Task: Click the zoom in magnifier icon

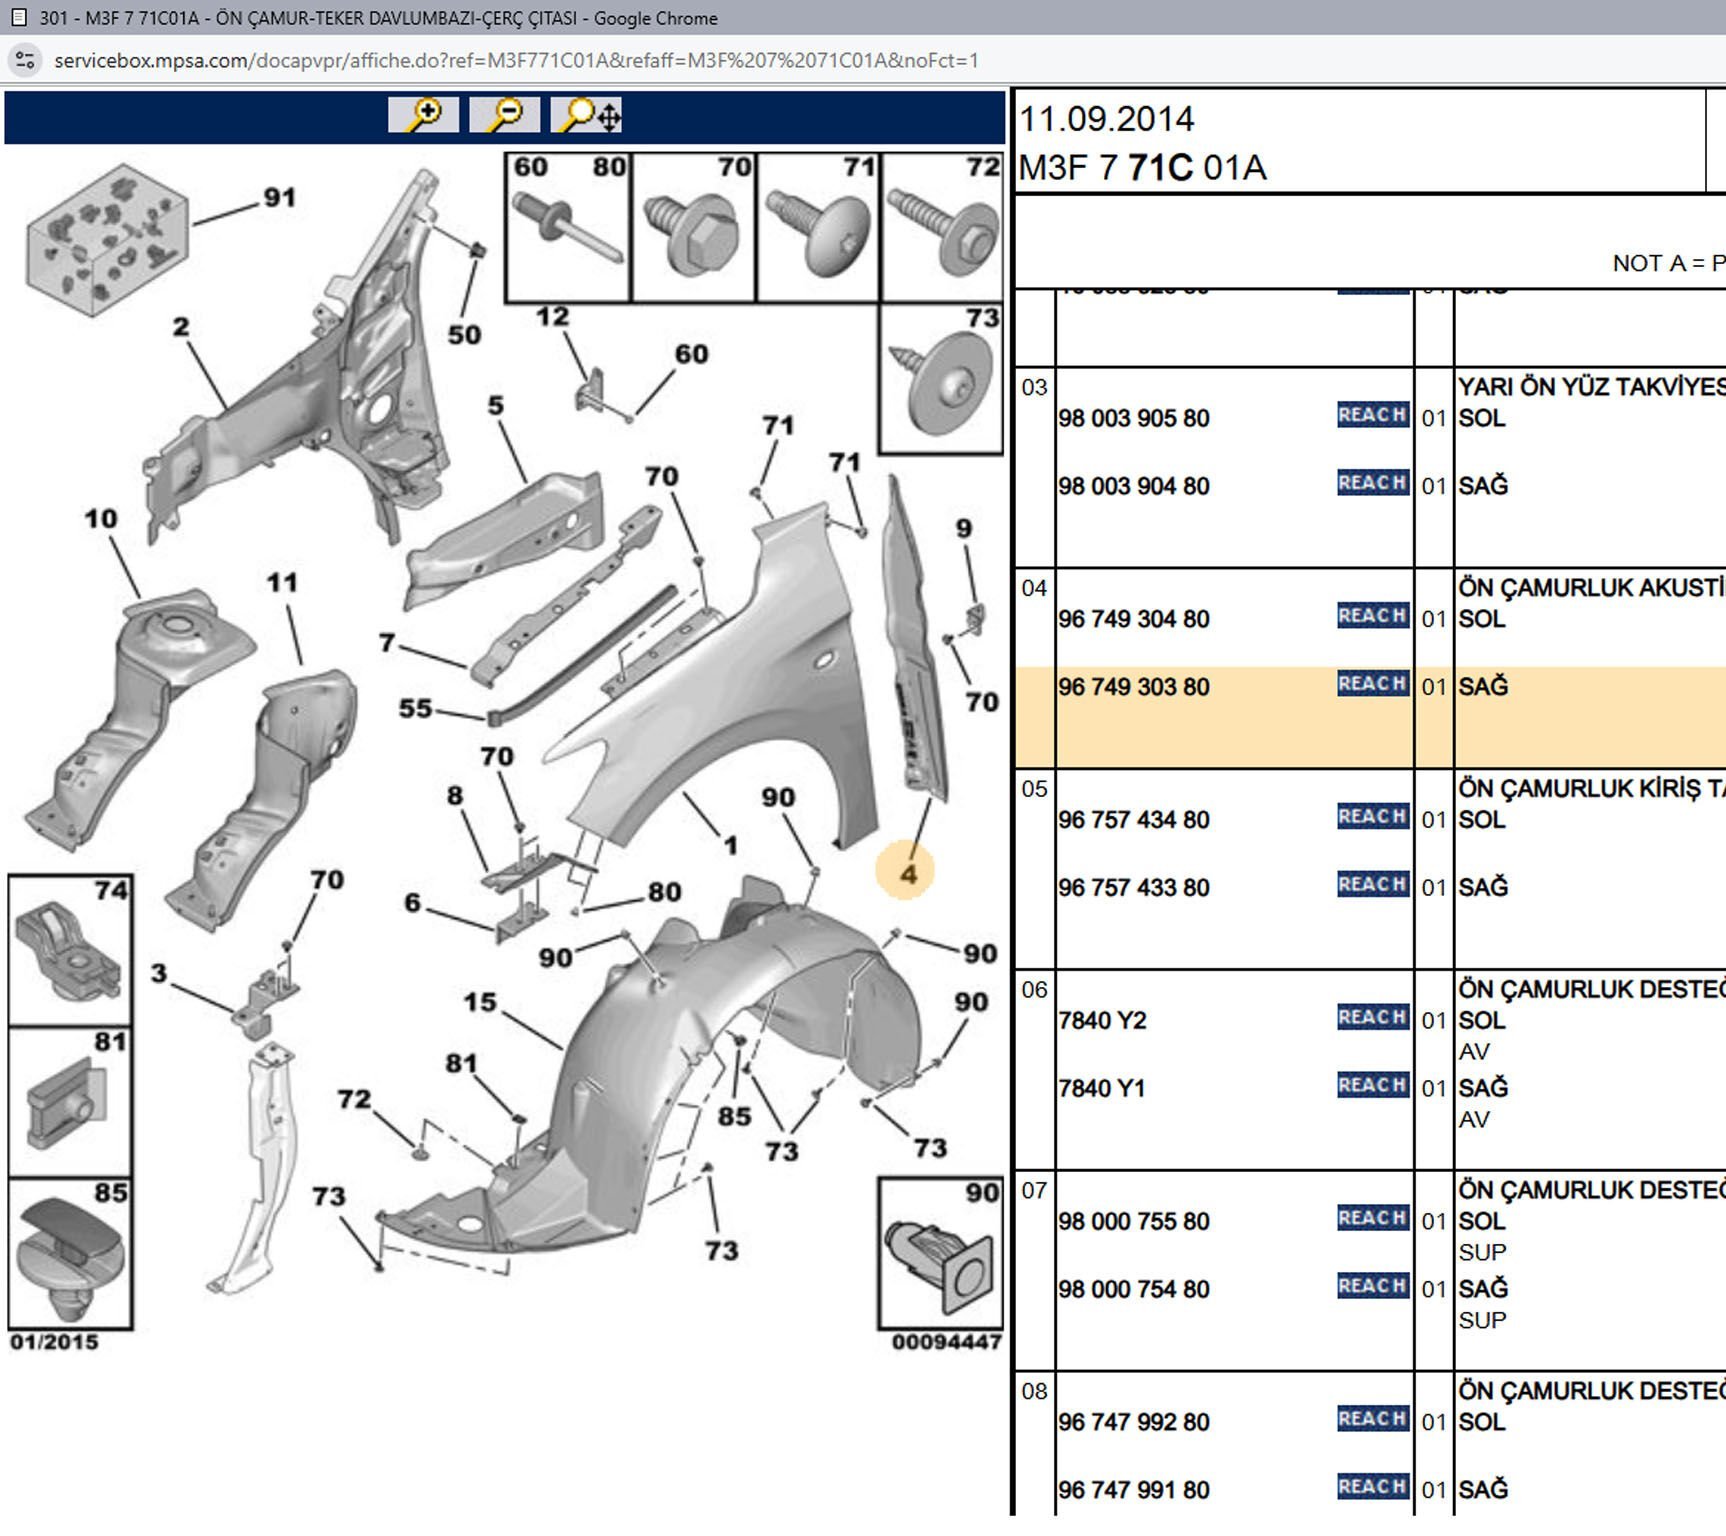Action: [424, 115]
